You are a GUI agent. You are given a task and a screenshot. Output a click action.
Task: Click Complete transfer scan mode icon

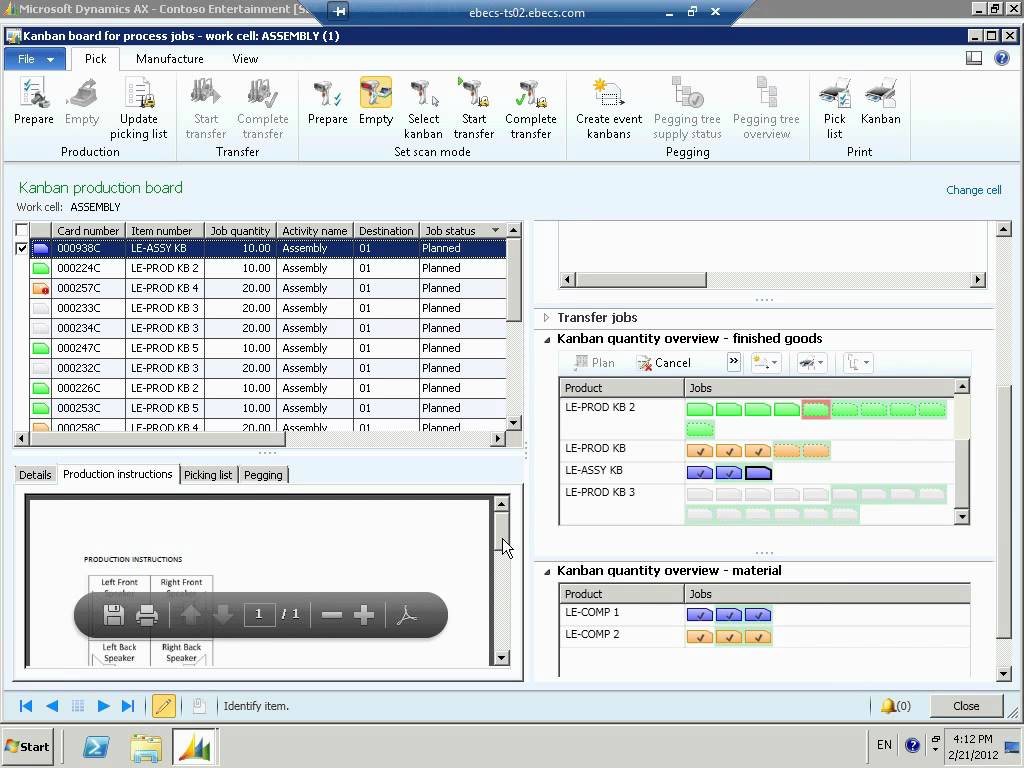click(x=530, y=108)
